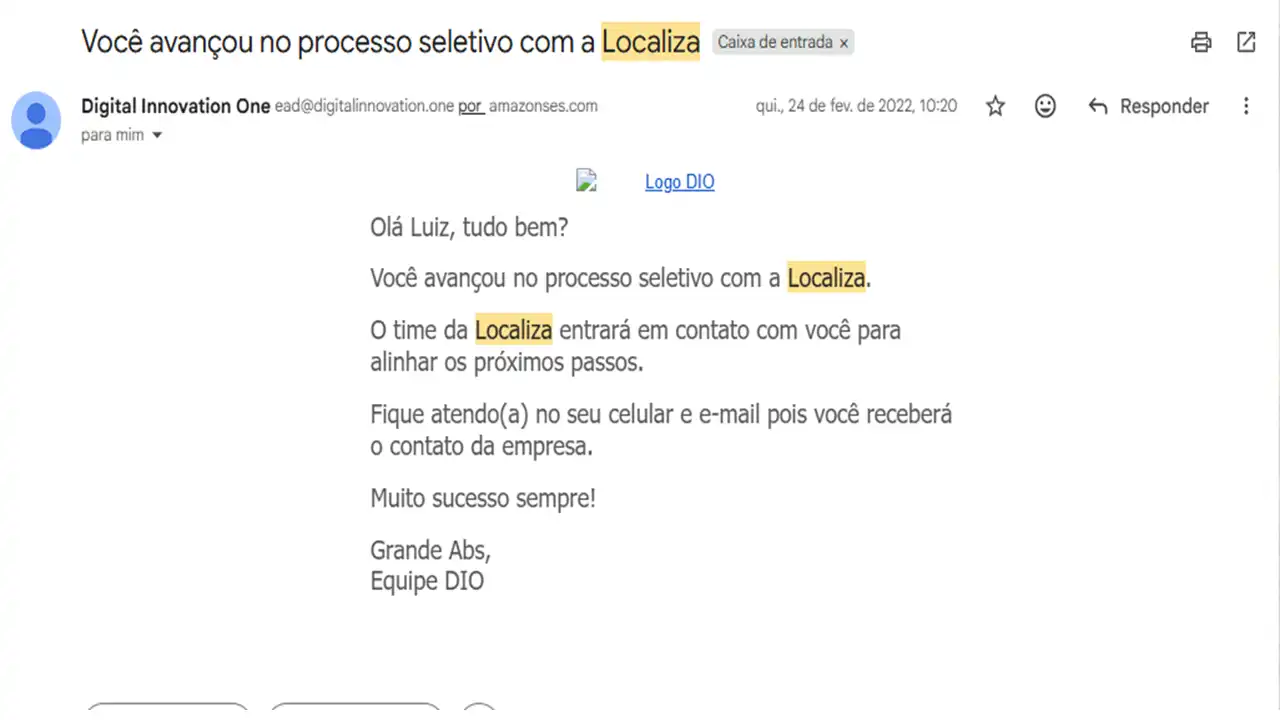Add an emoji reaction to the email

click(x=1045, y=106)
